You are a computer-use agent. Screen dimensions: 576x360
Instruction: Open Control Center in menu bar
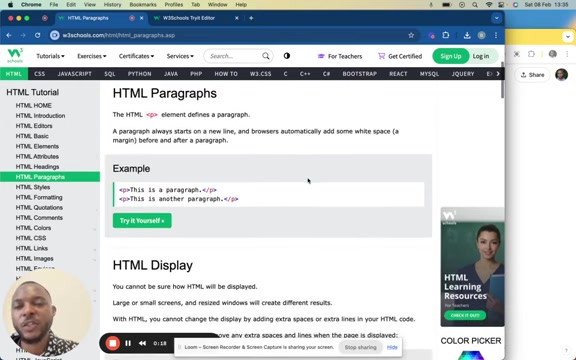click(501, 5)
